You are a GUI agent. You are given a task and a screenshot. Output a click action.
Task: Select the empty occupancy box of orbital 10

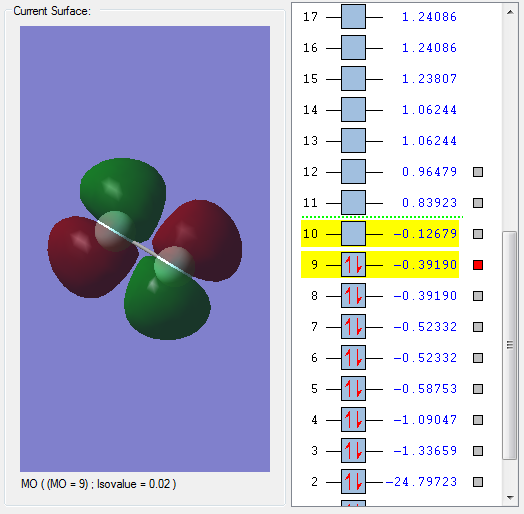coord(353,234)
